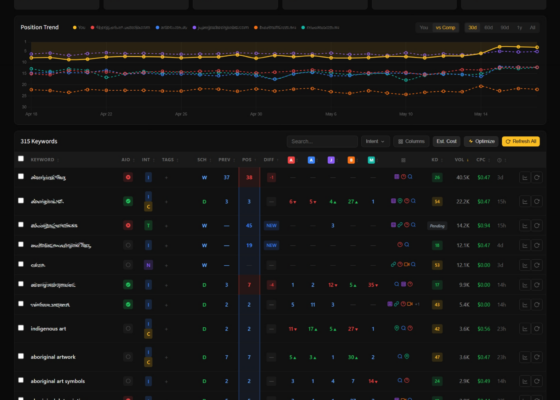Open trend chart icon for the 40.5K volume row

525,178
